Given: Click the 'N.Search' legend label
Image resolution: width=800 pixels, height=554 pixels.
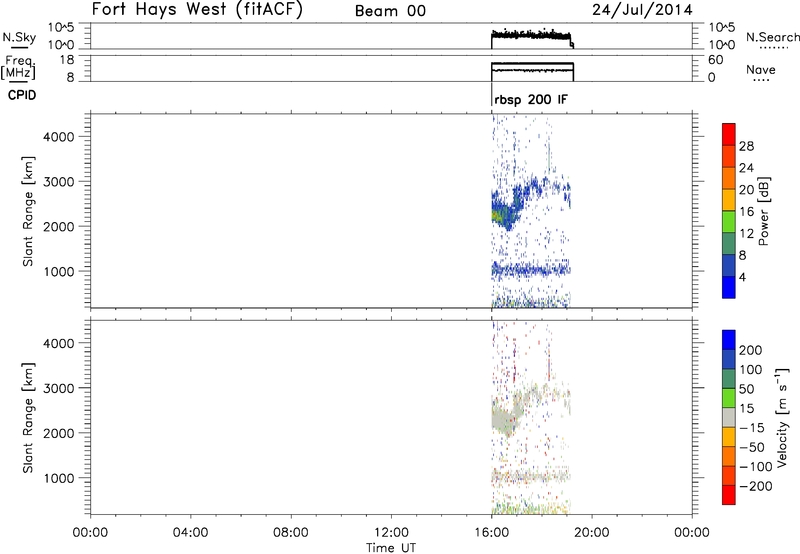Looking at the screenshot, I should coord(772,37).
